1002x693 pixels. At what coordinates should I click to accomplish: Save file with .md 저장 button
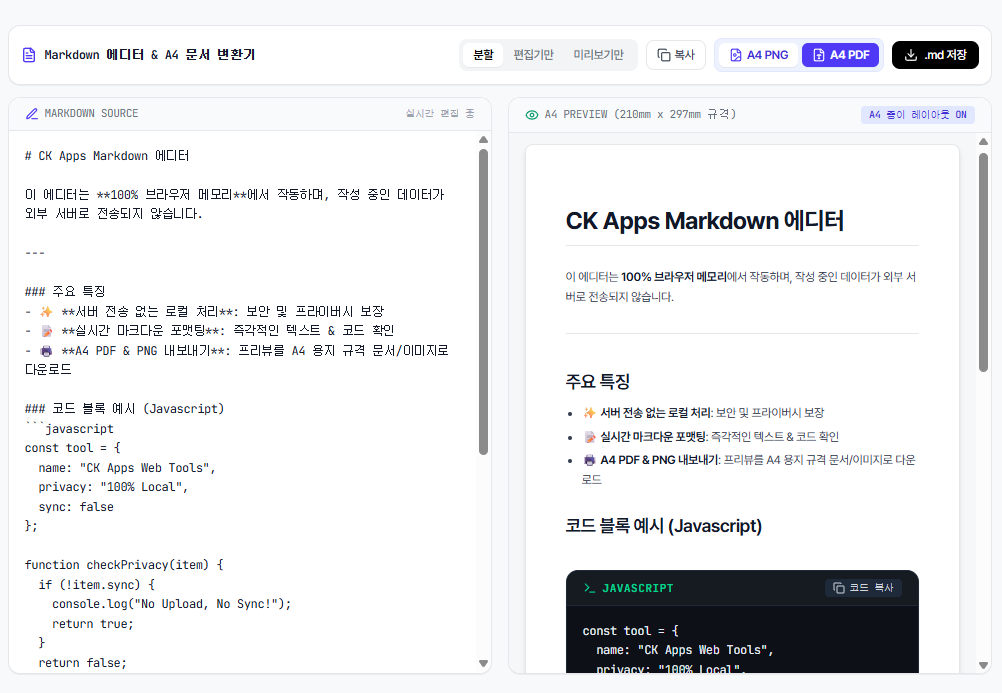(x=935, y=55)
